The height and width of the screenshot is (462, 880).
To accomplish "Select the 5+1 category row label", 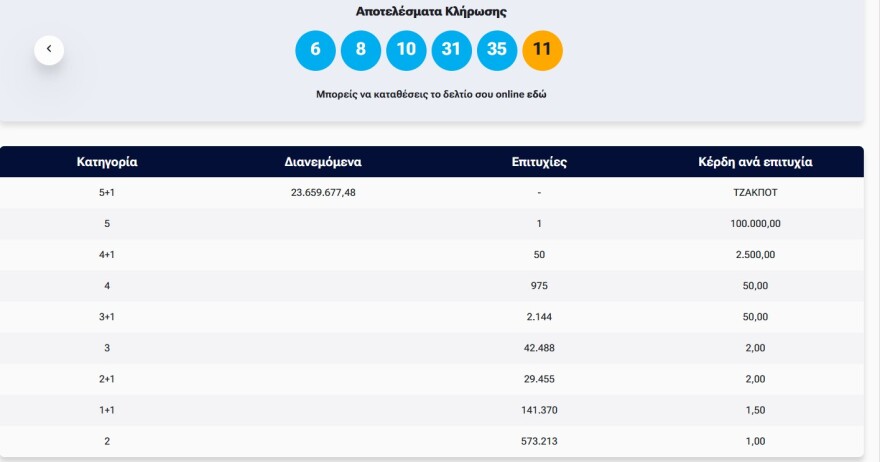I will click(x=107, y=193).
